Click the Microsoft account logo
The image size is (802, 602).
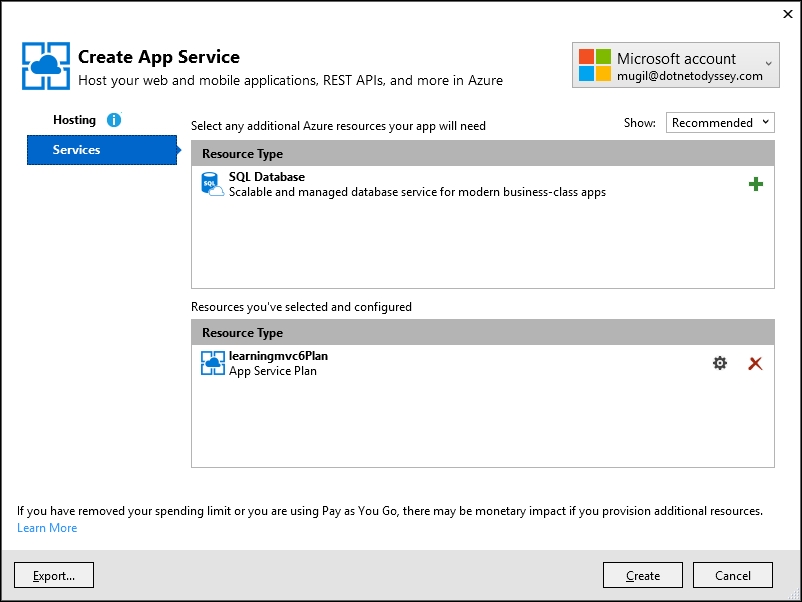click(595, 65)
